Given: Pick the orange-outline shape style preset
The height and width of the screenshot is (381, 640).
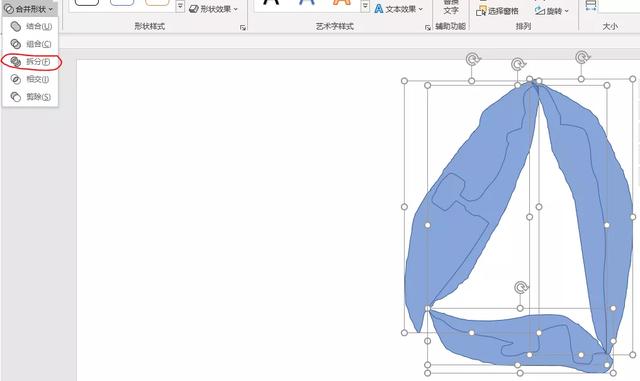Looking at the screenshot, I should point(158,3).
